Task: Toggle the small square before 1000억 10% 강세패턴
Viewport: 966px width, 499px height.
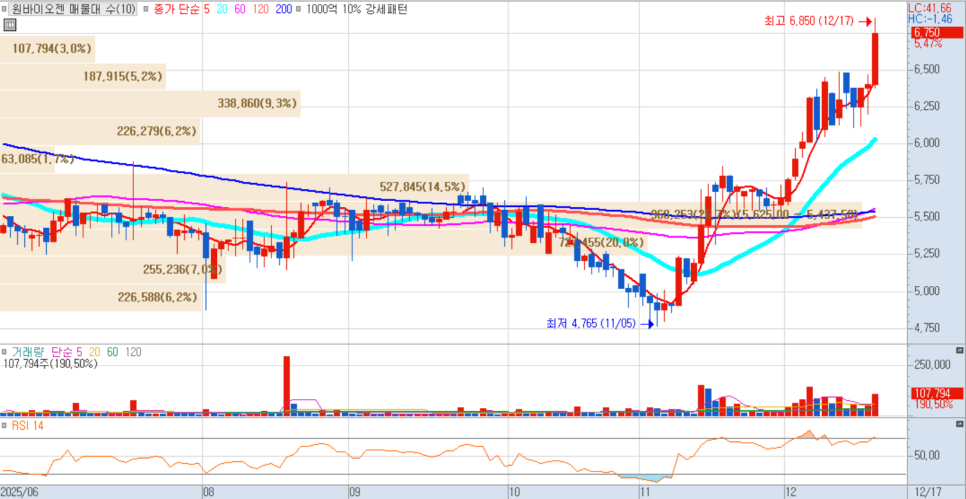Action: (x=299, y=9)
